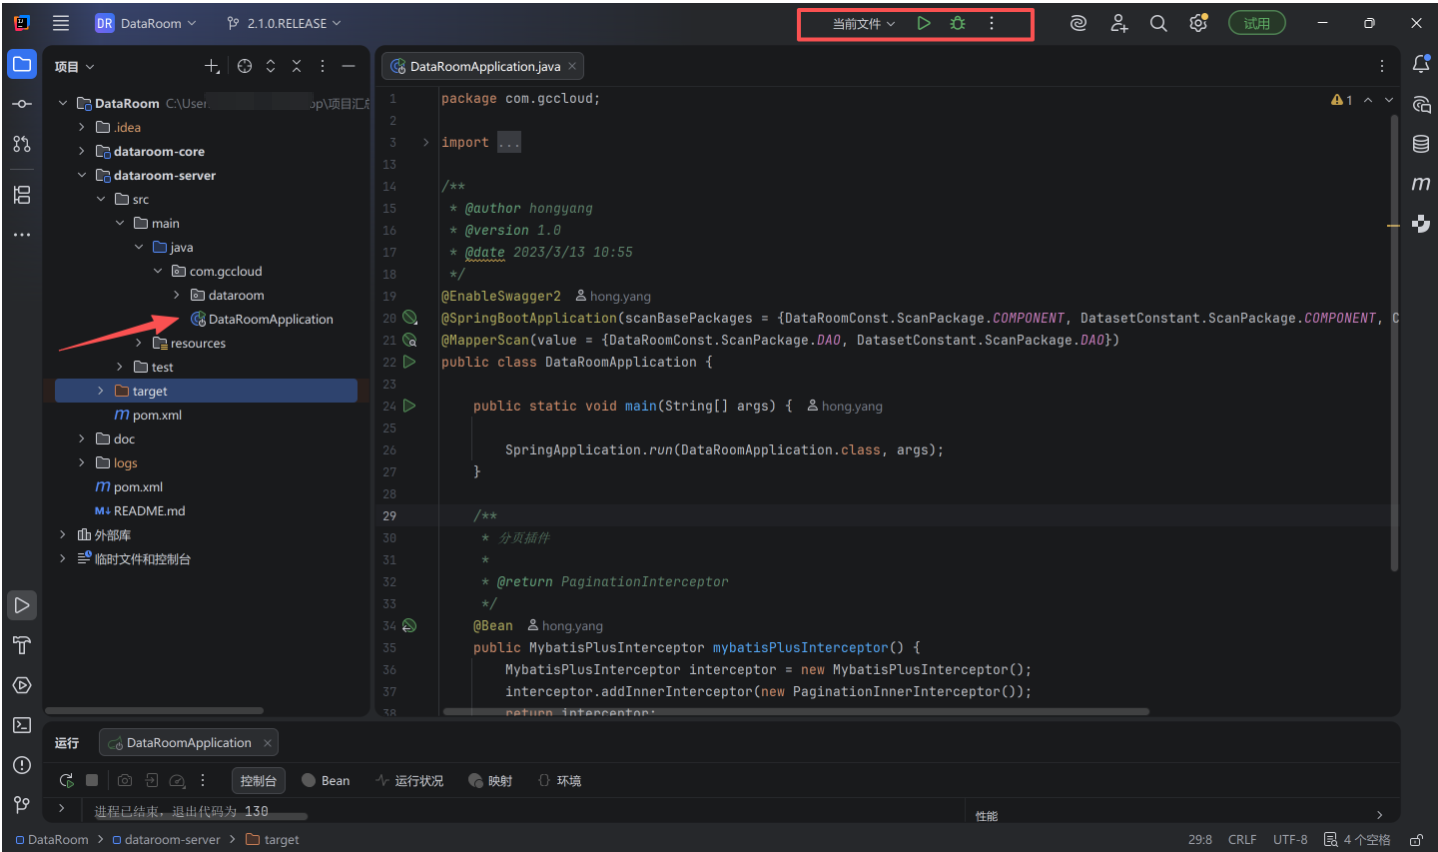
Task: Open the 当前文件 run configuration dropdown
Action: click(864, 23)
